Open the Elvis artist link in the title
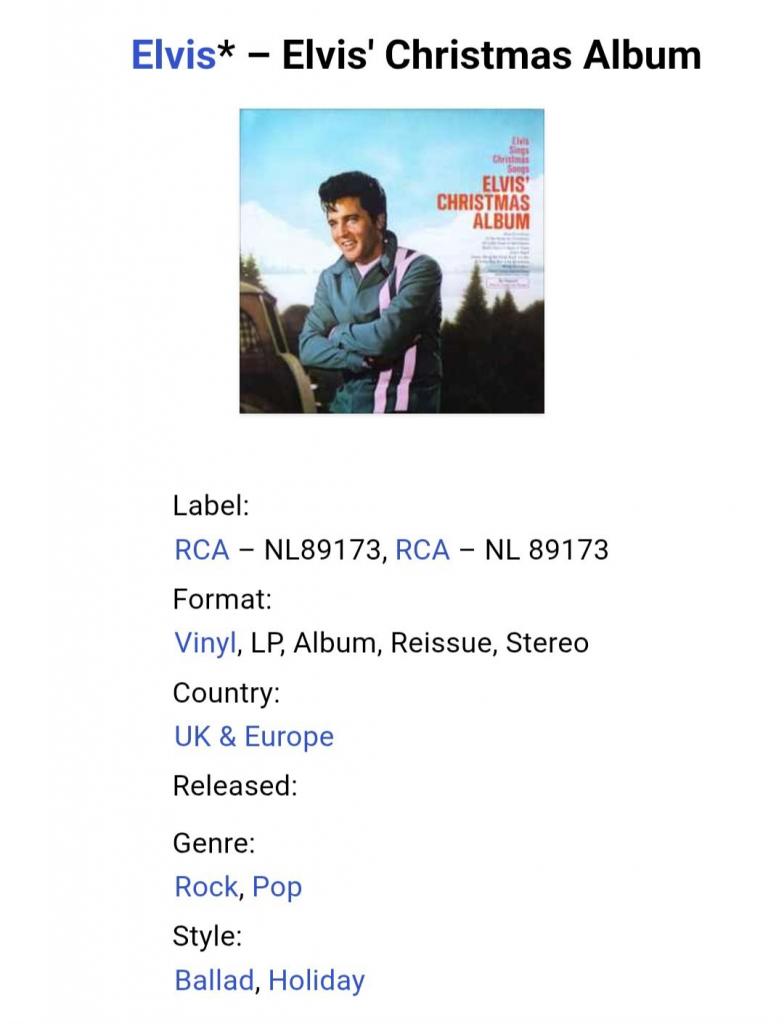The image size is (784, 1024). pyautogui.click(x=173, y=55)
